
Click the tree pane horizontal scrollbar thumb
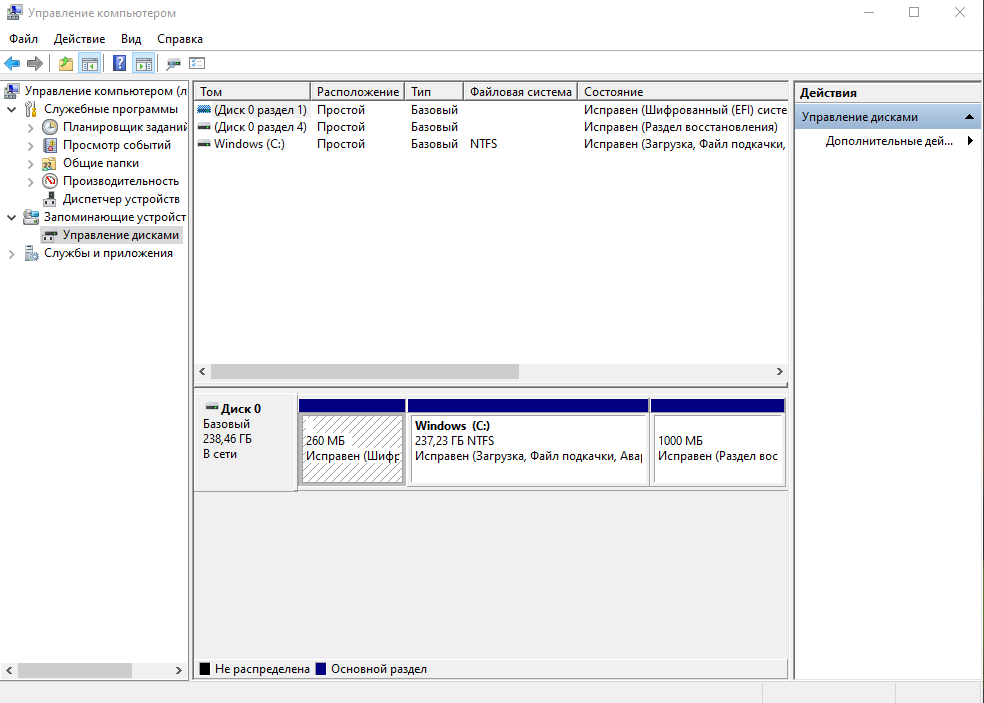click(75, 670)
